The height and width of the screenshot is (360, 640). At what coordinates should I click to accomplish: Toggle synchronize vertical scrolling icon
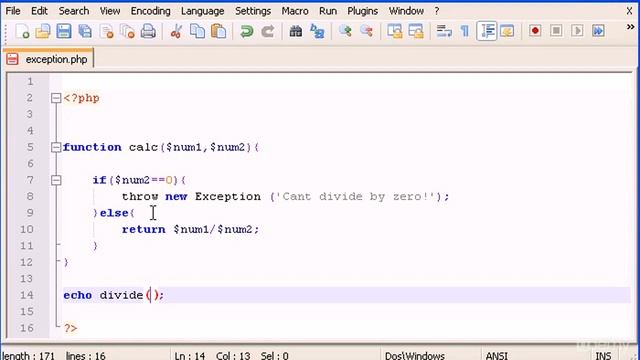pos(395,31)
